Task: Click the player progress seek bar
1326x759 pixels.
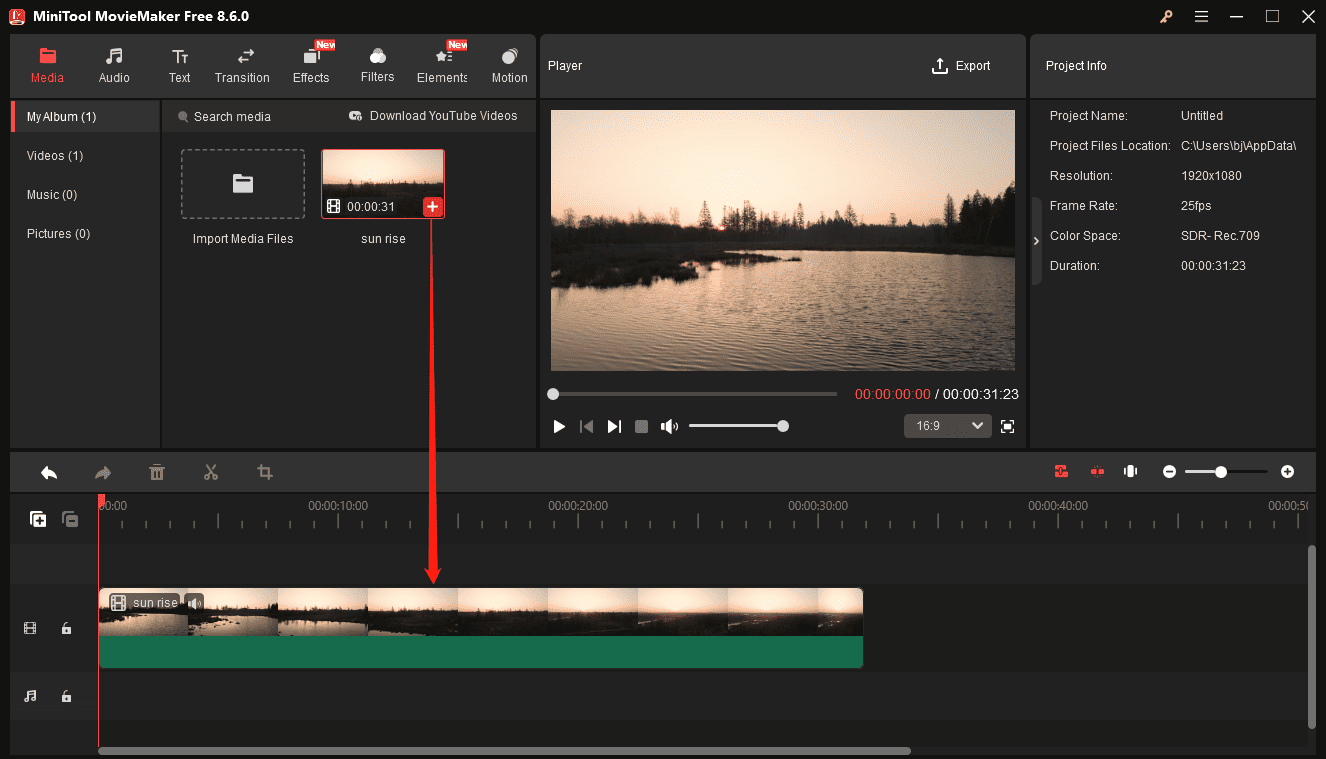Action: point(693,394)
